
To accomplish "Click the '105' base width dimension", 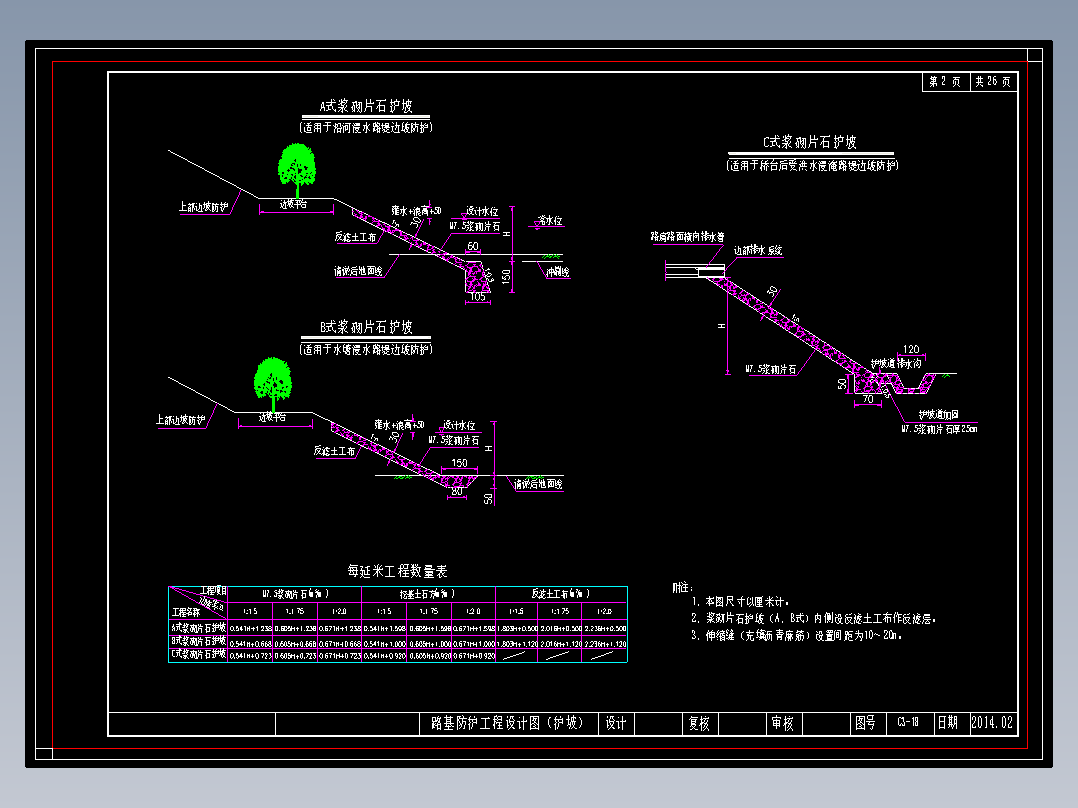I will point(478,297).
